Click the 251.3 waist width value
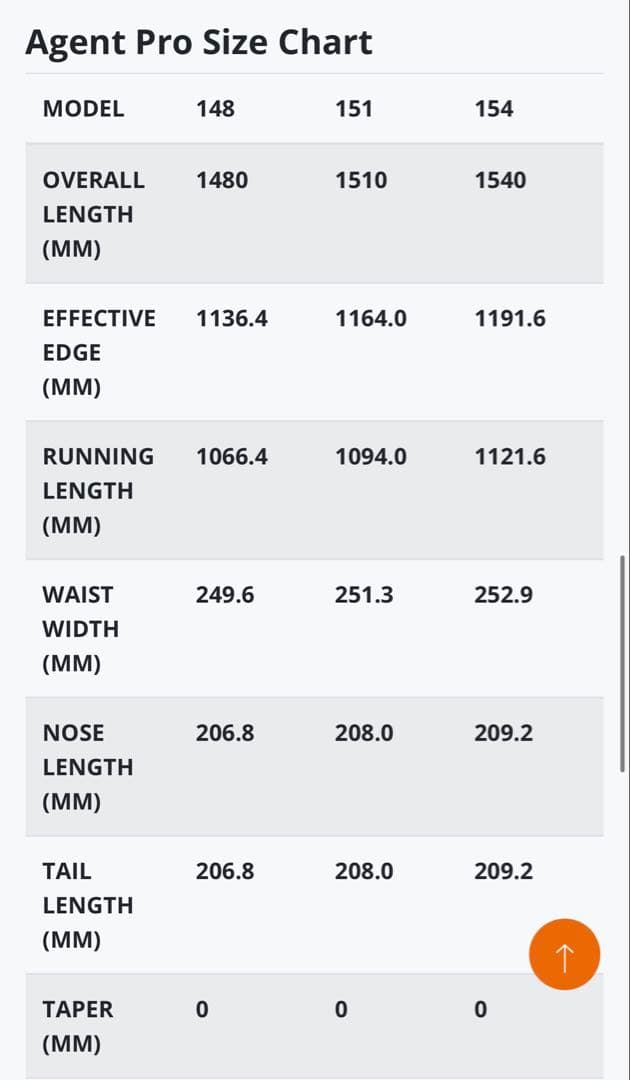Image resolution: width=630 pixels, height=1080 pixels. coord(364,595)
